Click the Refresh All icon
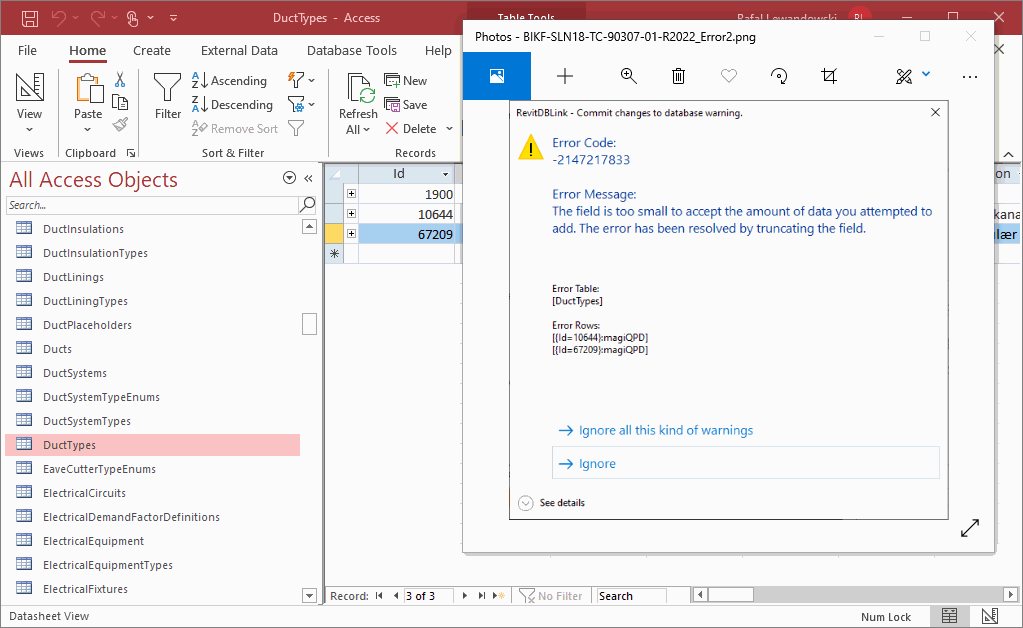 (x=360, y=88)
